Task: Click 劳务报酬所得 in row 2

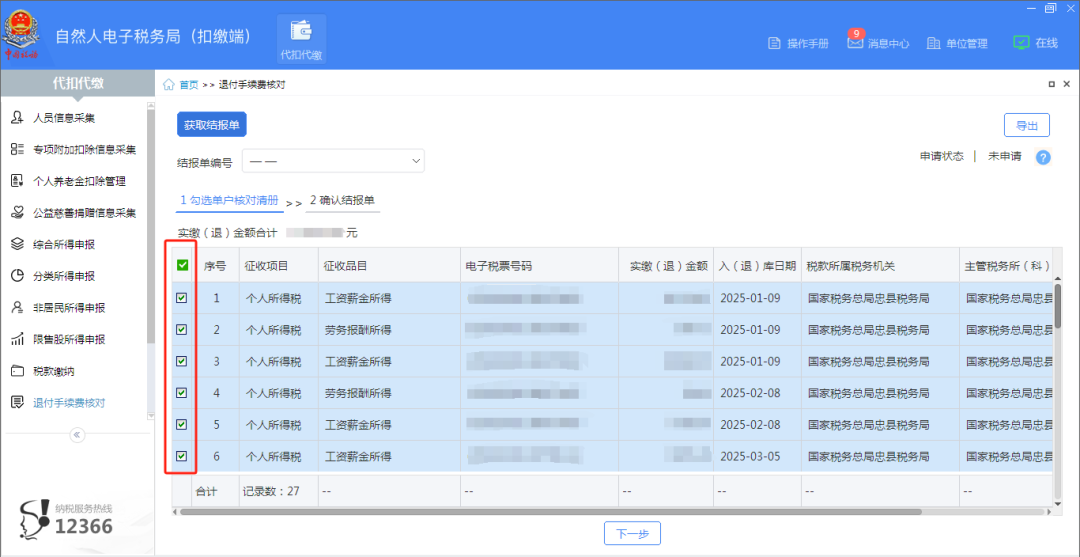Action: 358,330
